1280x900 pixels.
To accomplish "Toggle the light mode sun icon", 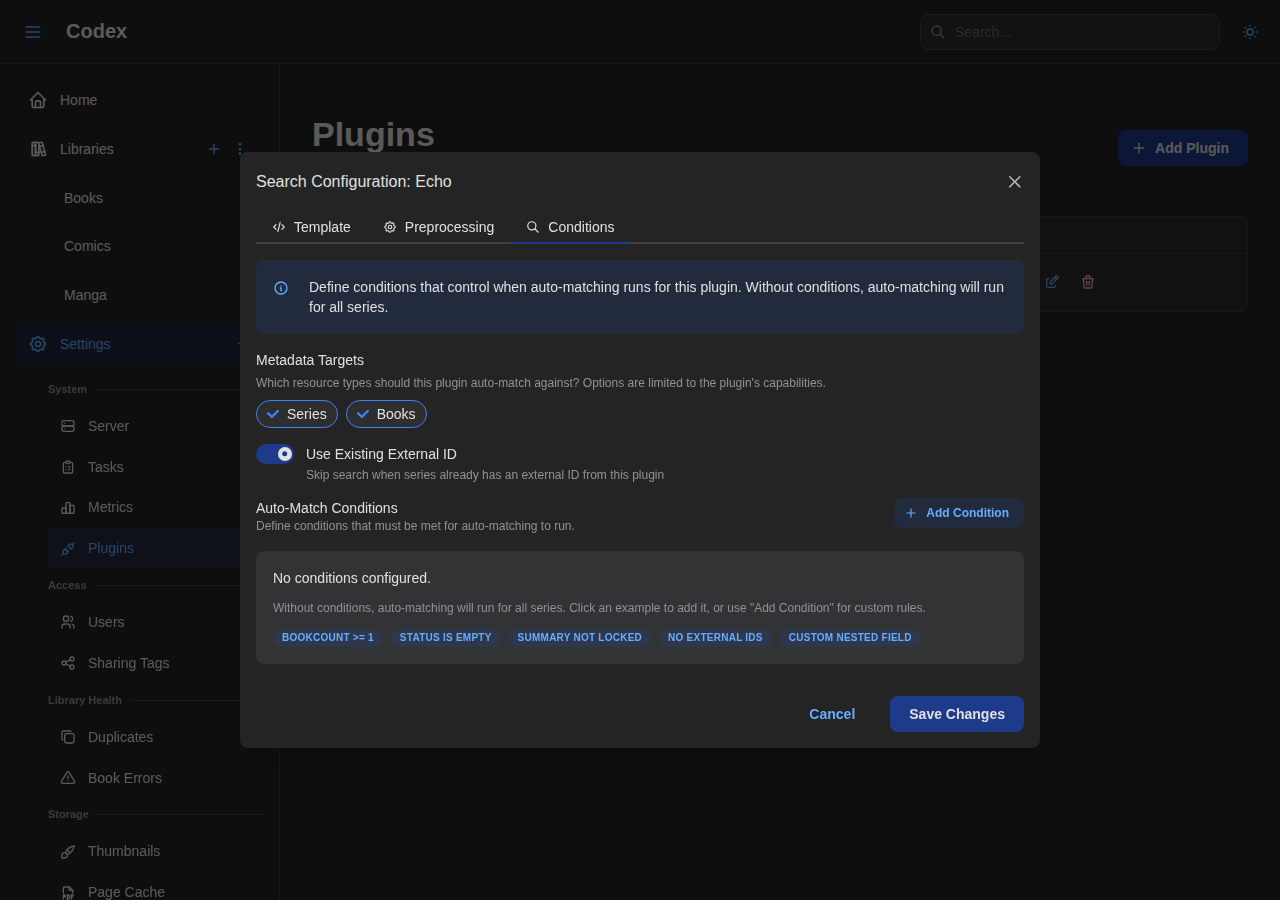I will pyautogui.click(x=1249, y=31).
